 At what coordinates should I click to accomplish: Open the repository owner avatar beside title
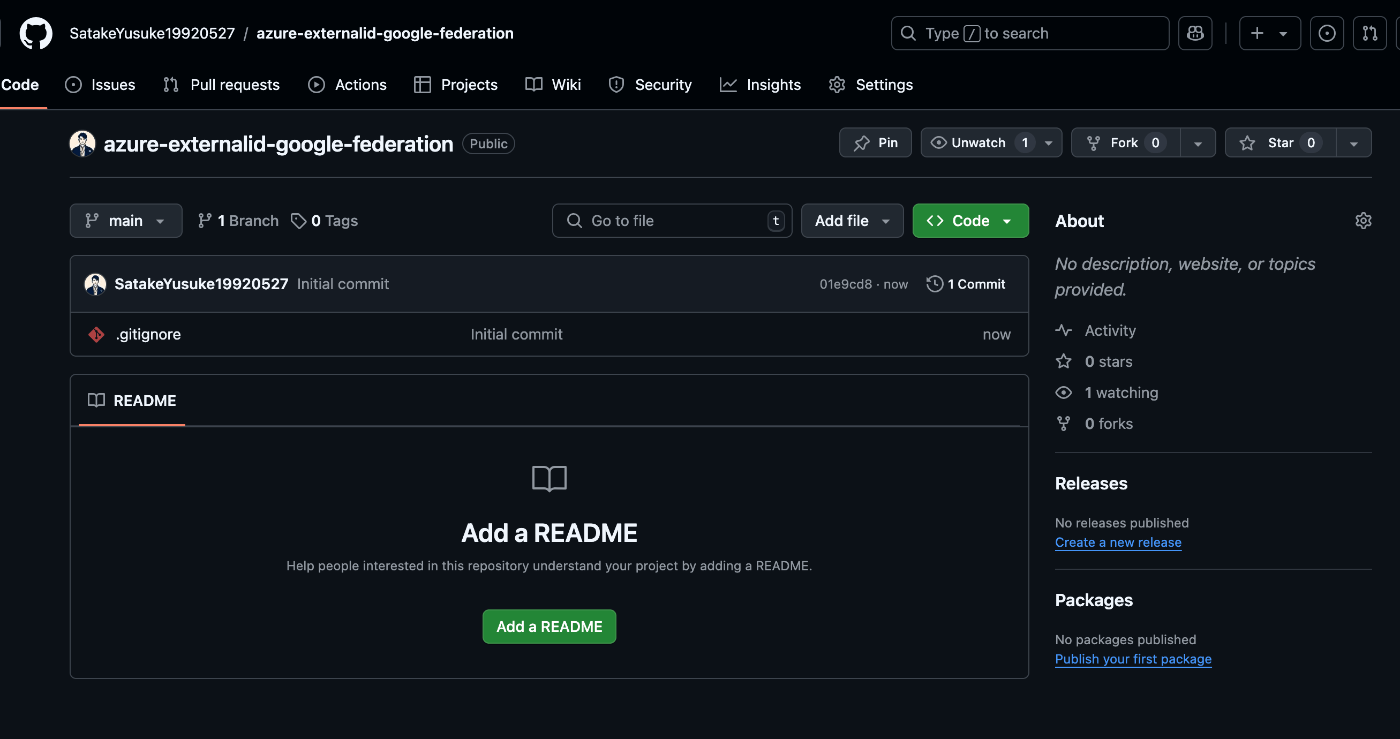pos(82,144)
